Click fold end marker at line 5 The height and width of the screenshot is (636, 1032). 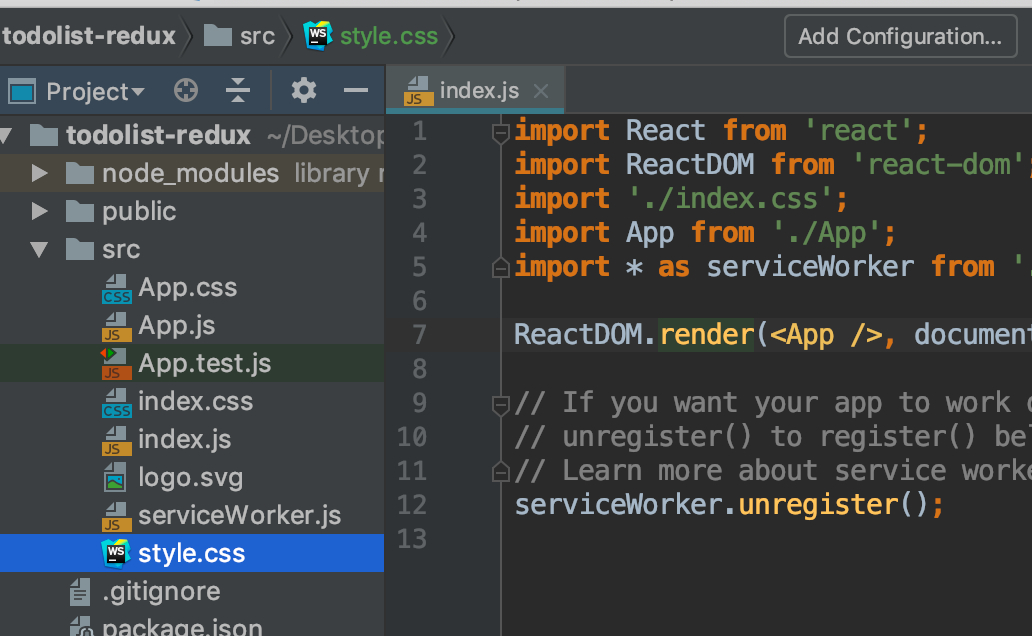(x=500, y=268)
